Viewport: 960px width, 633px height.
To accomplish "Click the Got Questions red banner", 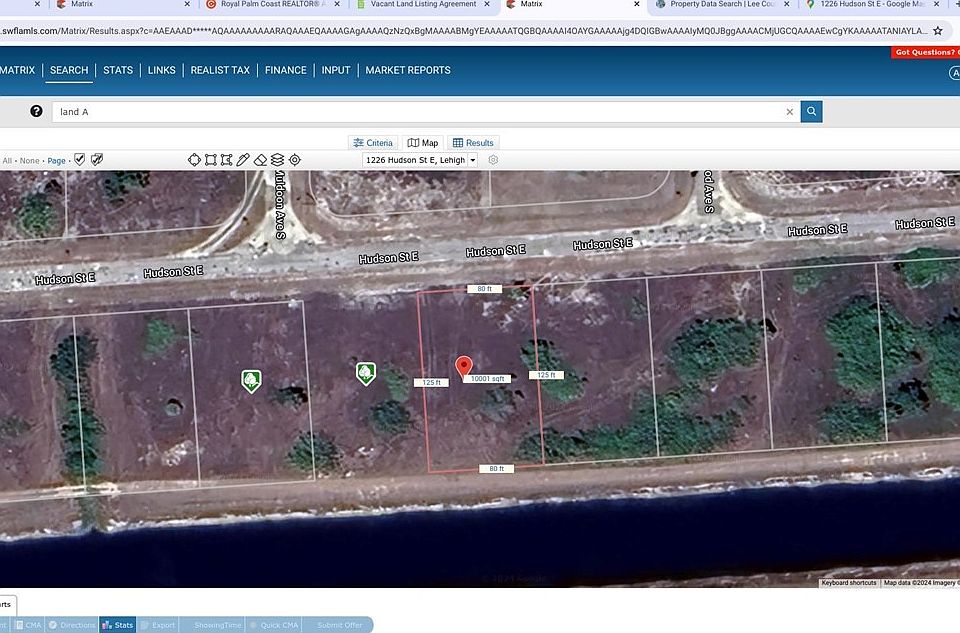I will pos(926,53).
